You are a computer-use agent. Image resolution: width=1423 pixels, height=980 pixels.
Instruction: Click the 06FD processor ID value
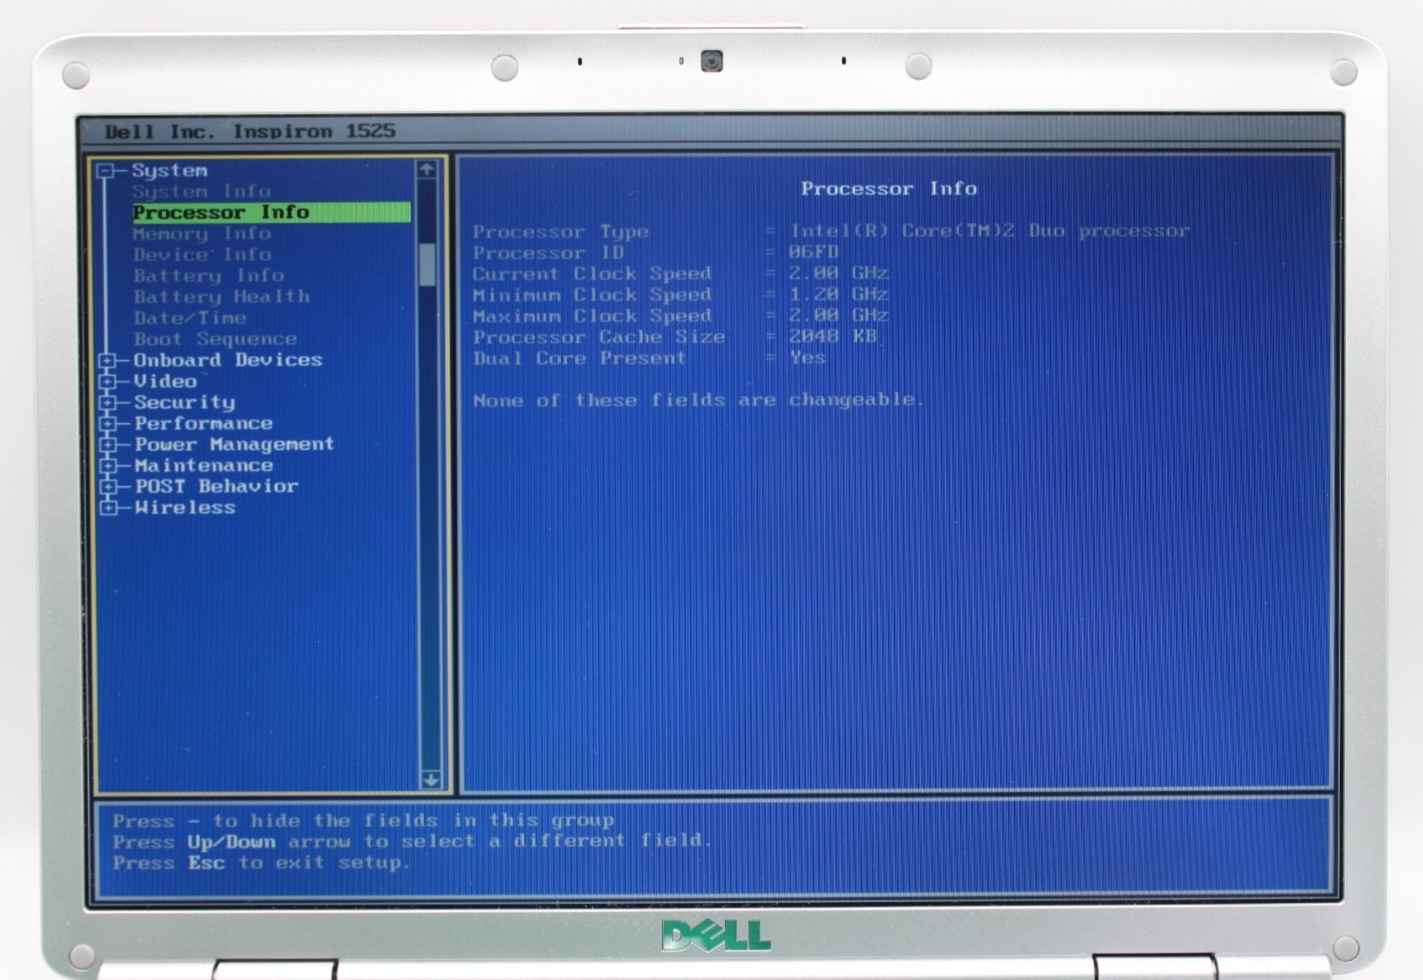click(813, 252)
